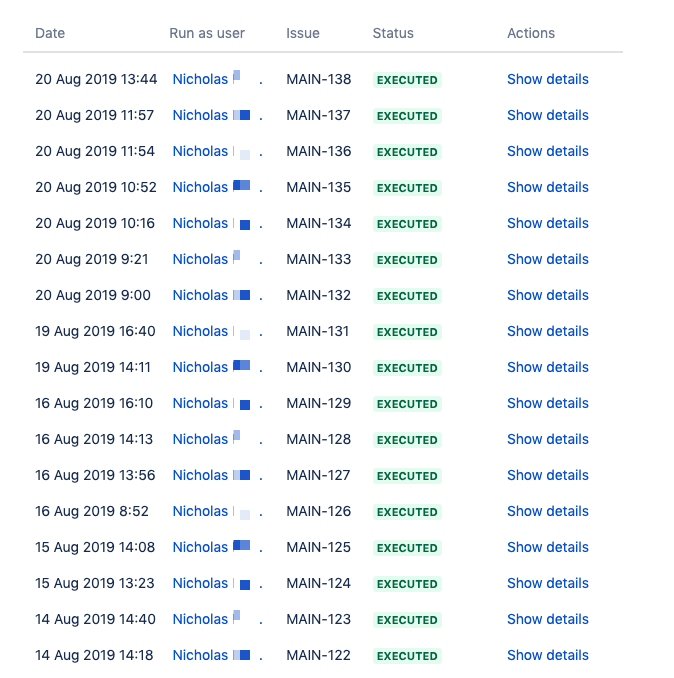Show details for MAIN-122 execution
The height and width of the screenshot is (678, 674).
click(547, 655)
